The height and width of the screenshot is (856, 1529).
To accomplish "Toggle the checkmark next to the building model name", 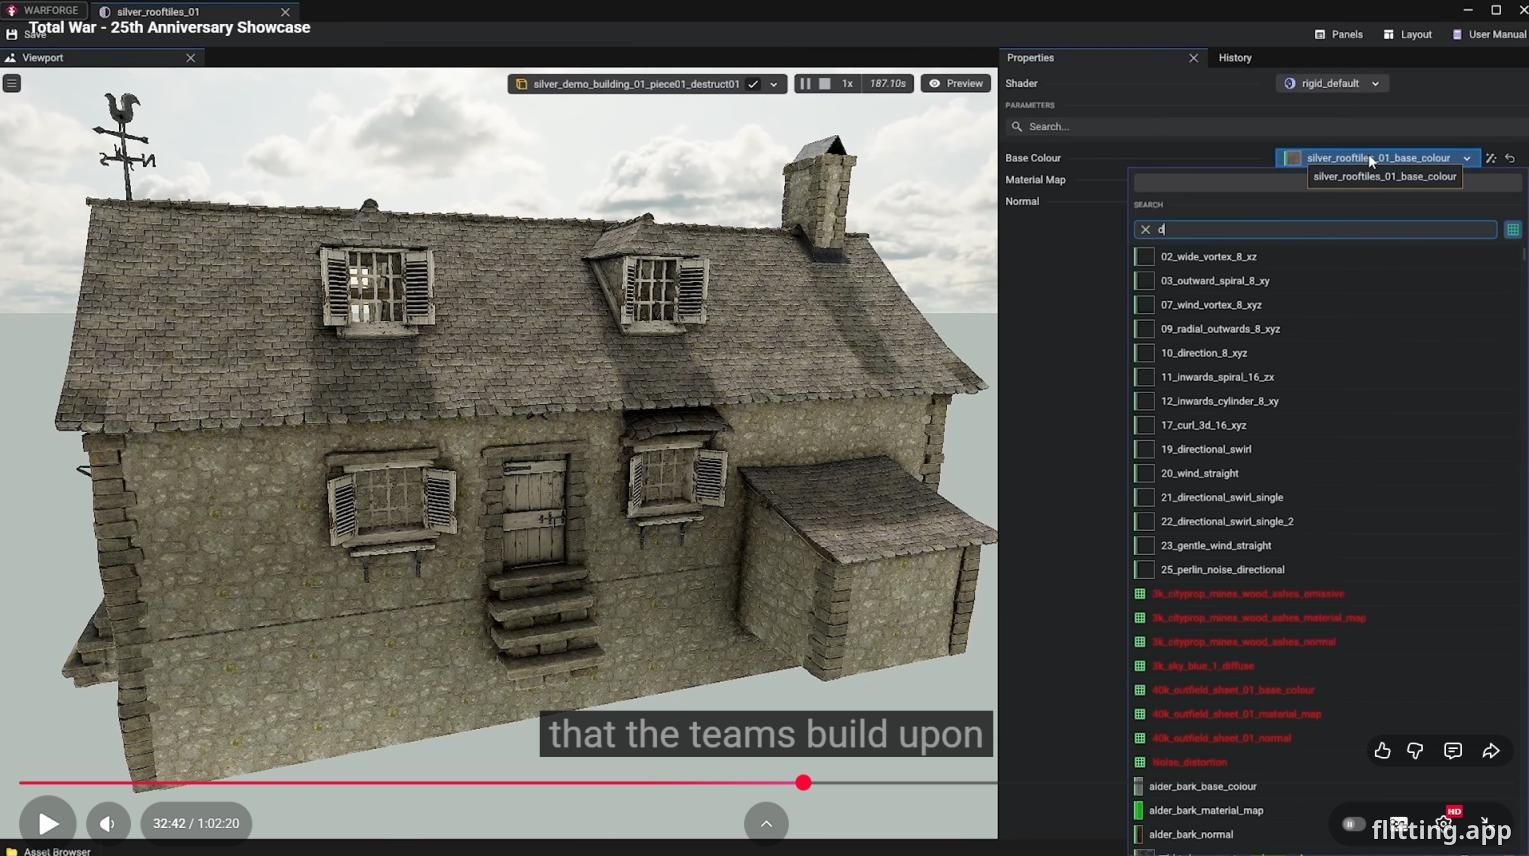I will (x=753, y=84).
